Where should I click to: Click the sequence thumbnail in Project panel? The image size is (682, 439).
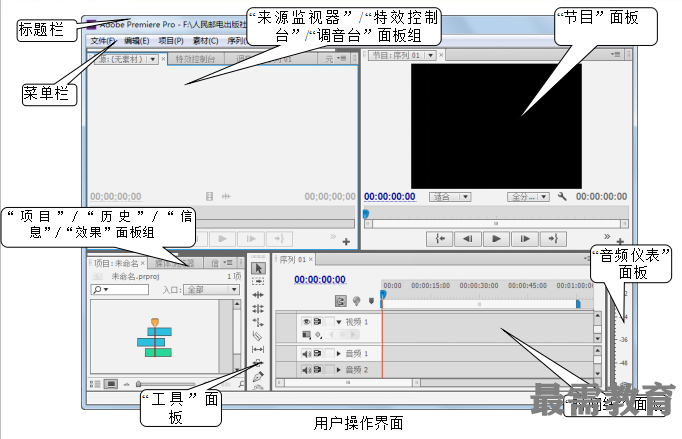(x=155, y=338)
